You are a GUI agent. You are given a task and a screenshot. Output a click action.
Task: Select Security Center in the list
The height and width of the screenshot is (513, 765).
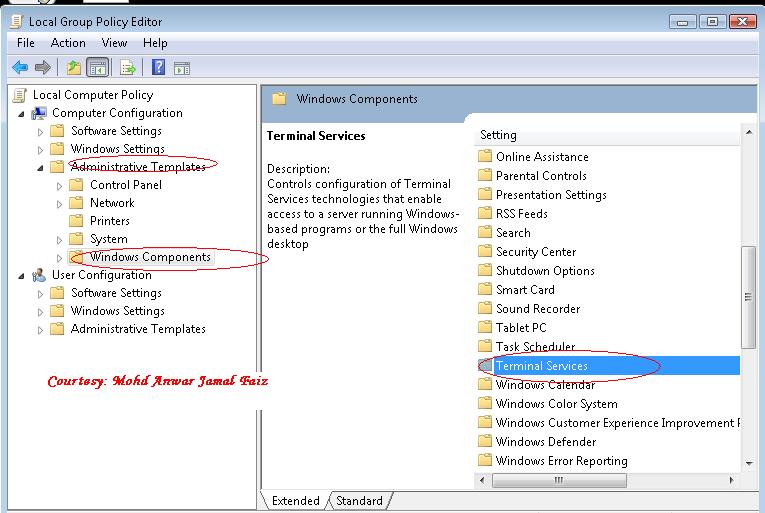[x=536, y=252]
